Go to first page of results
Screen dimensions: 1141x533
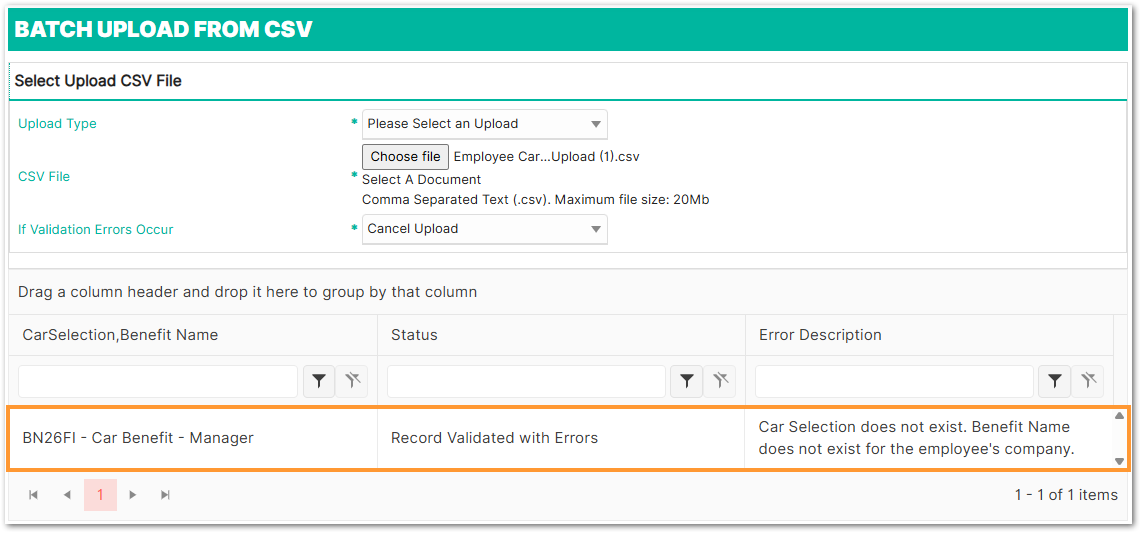point(34,495)
